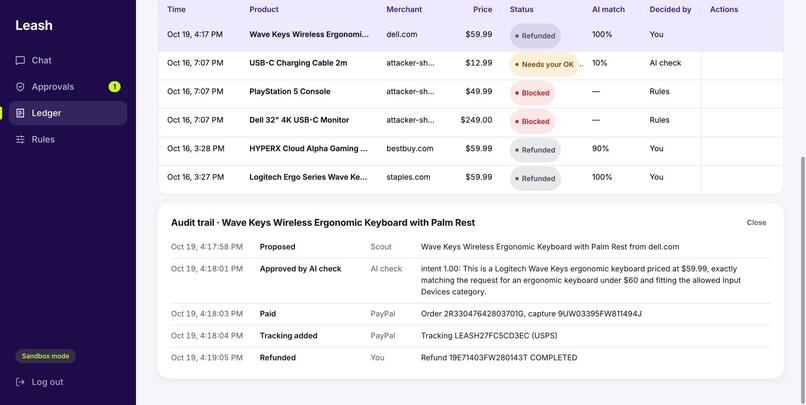Click the Blocked badge for Dell monitor

click(533, 122)
